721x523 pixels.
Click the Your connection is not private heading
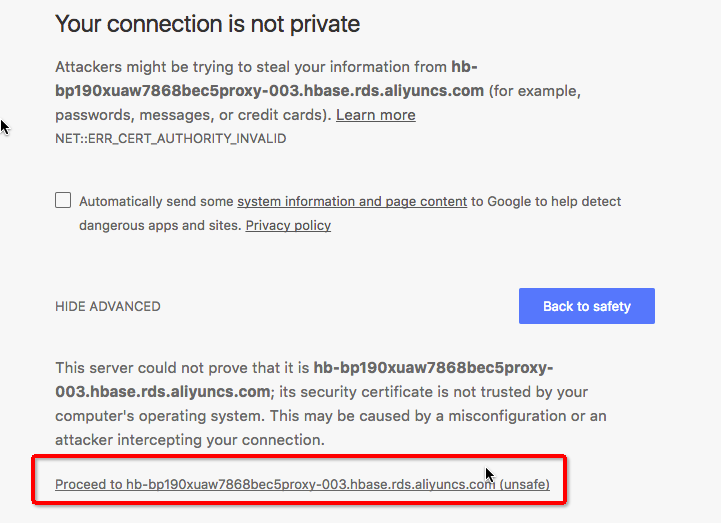pos(207,24)
